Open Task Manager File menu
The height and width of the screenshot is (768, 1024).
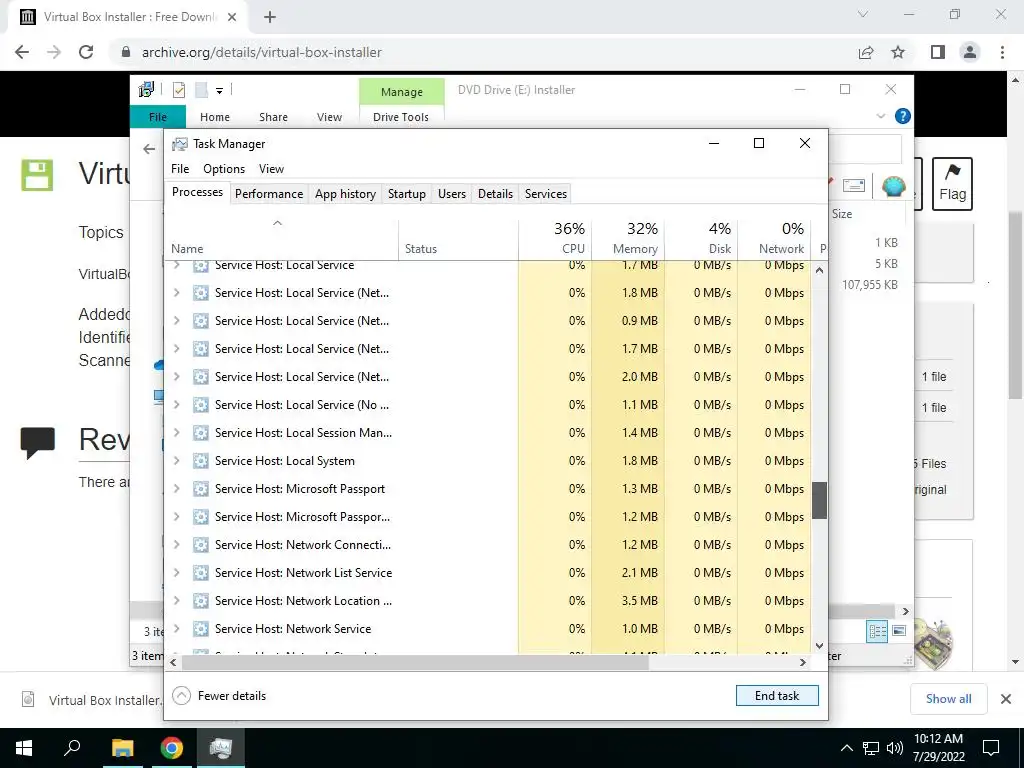coord(180,168)
